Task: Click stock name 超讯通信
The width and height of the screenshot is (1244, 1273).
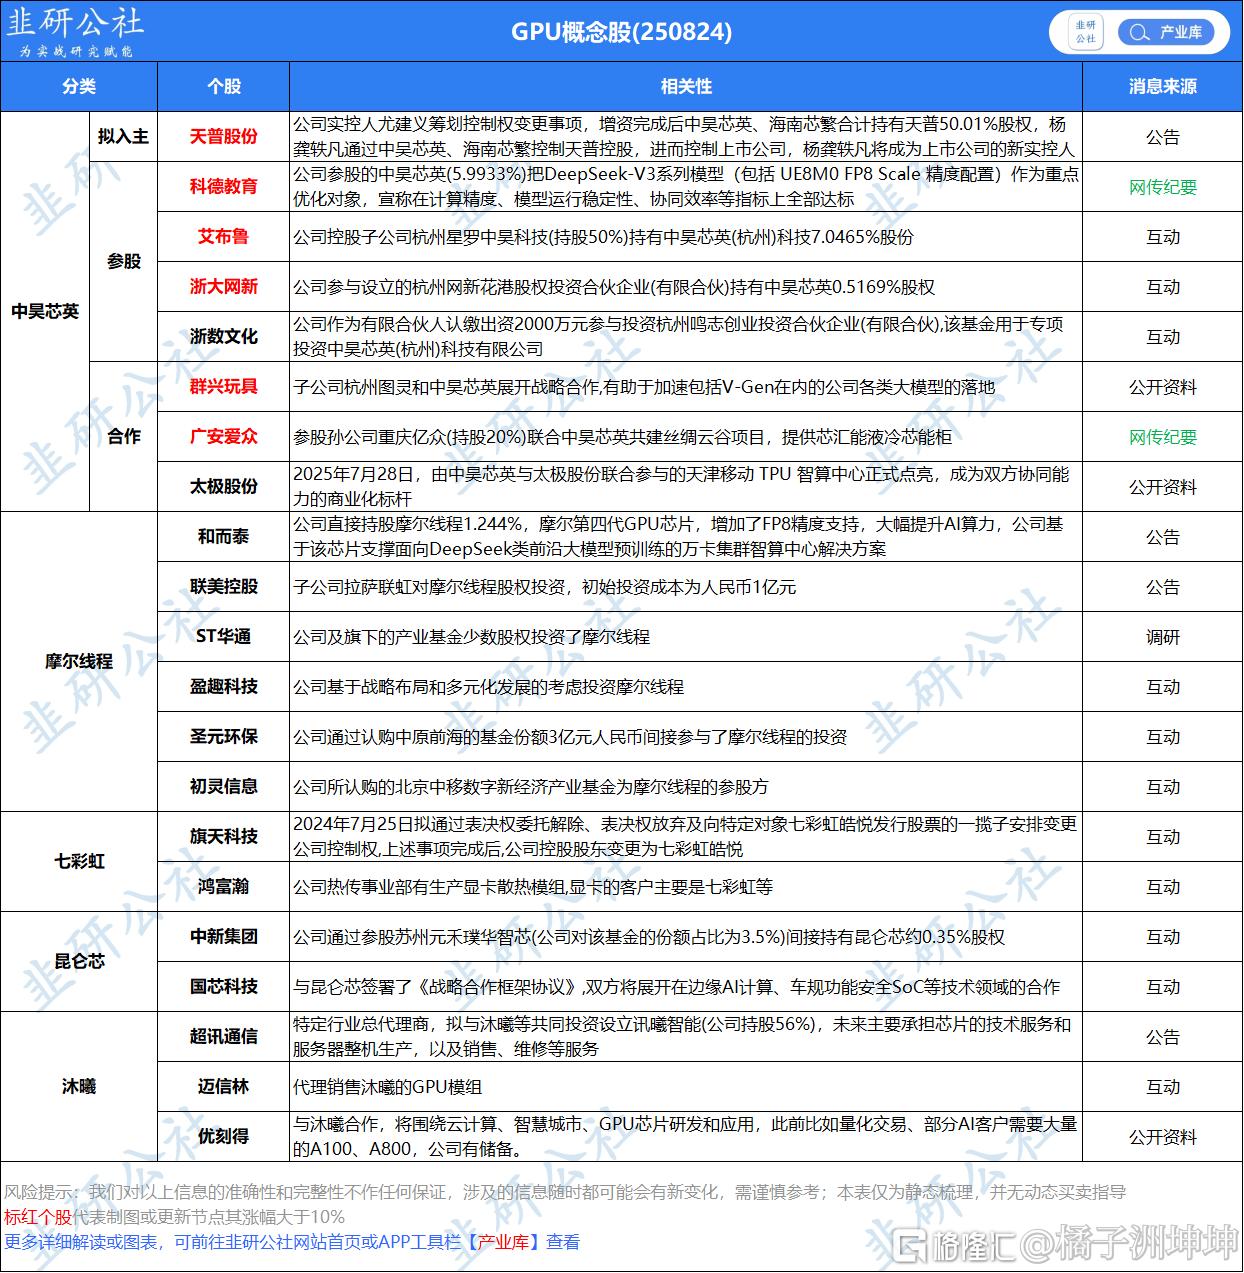Action: click(x=224, y=1036)
